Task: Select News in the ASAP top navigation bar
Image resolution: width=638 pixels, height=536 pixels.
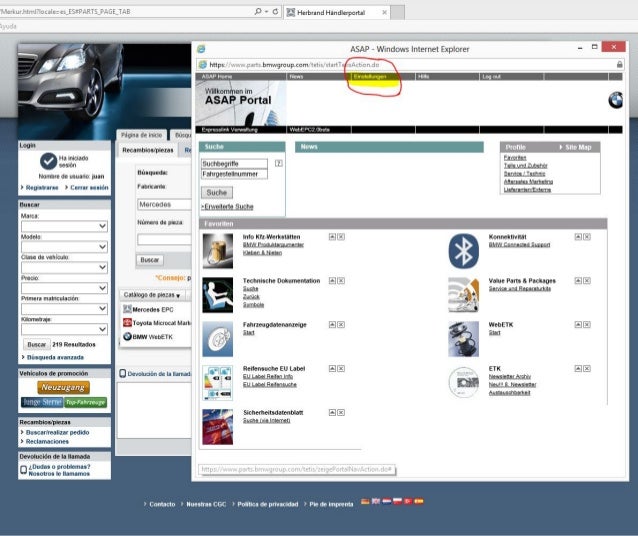Action: pos(296,77)
